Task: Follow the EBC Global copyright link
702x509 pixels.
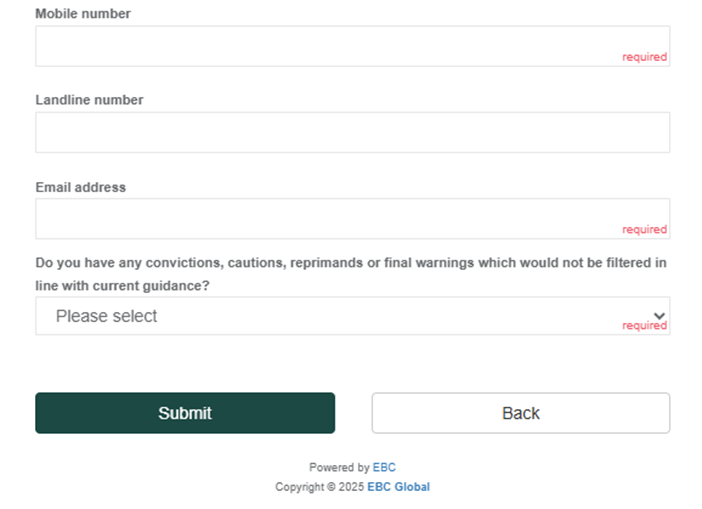Action: [x=398, y=487]
